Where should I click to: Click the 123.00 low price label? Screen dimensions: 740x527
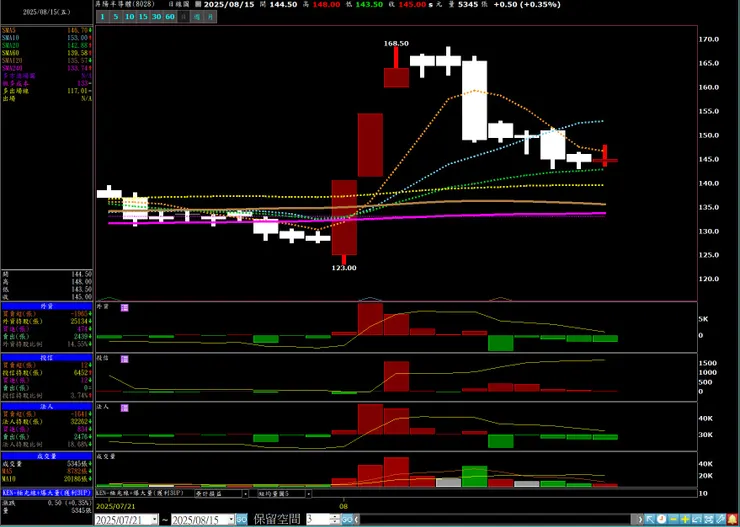[x=344, y=268]
